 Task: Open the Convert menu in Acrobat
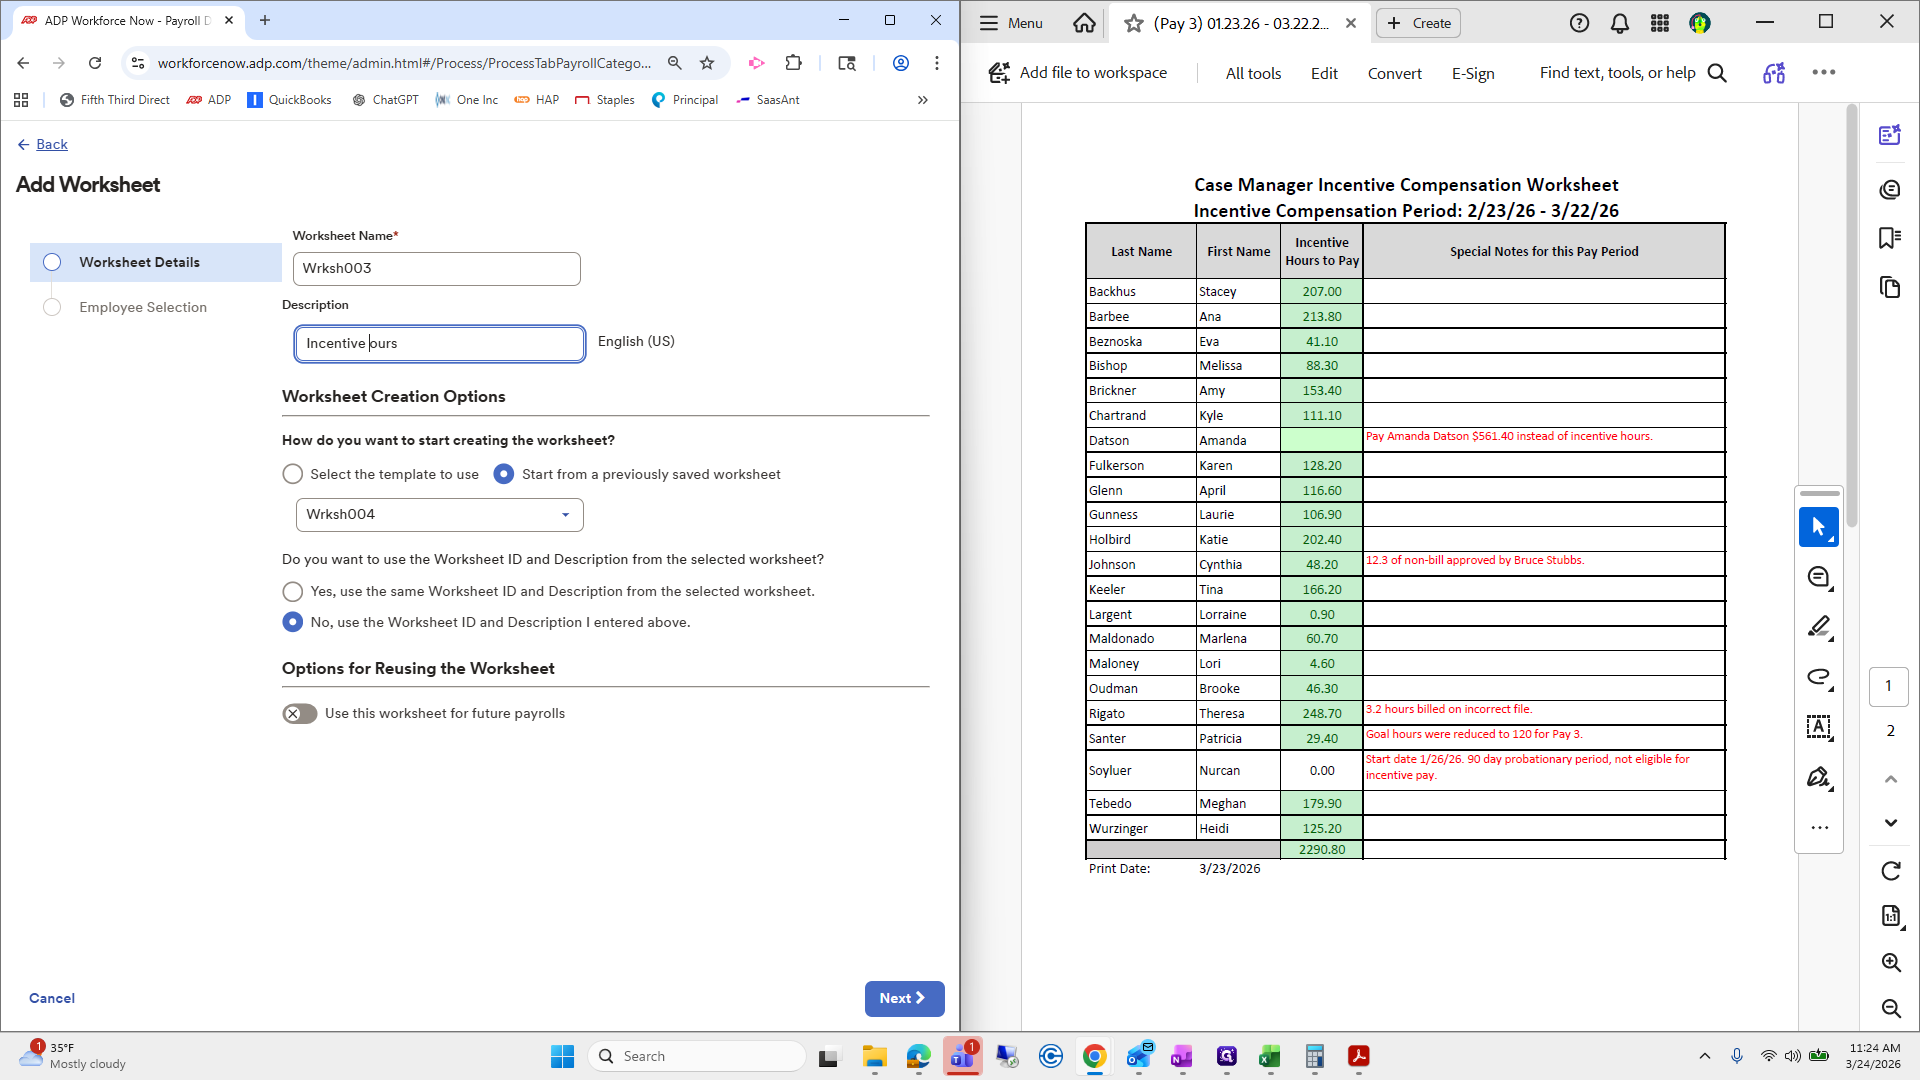pyautogui.click(x=1394, y=73)
